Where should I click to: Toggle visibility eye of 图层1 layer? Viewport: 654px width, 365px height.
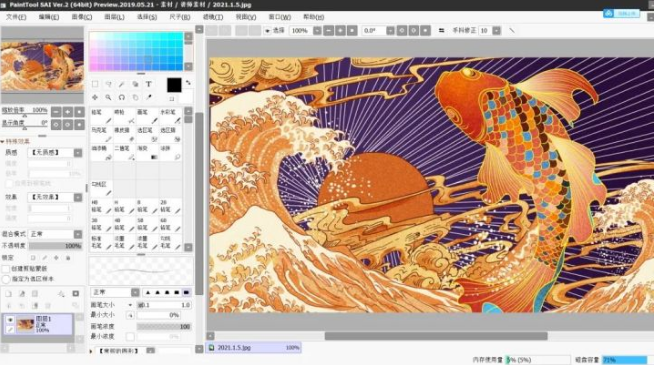coord(10,320)
